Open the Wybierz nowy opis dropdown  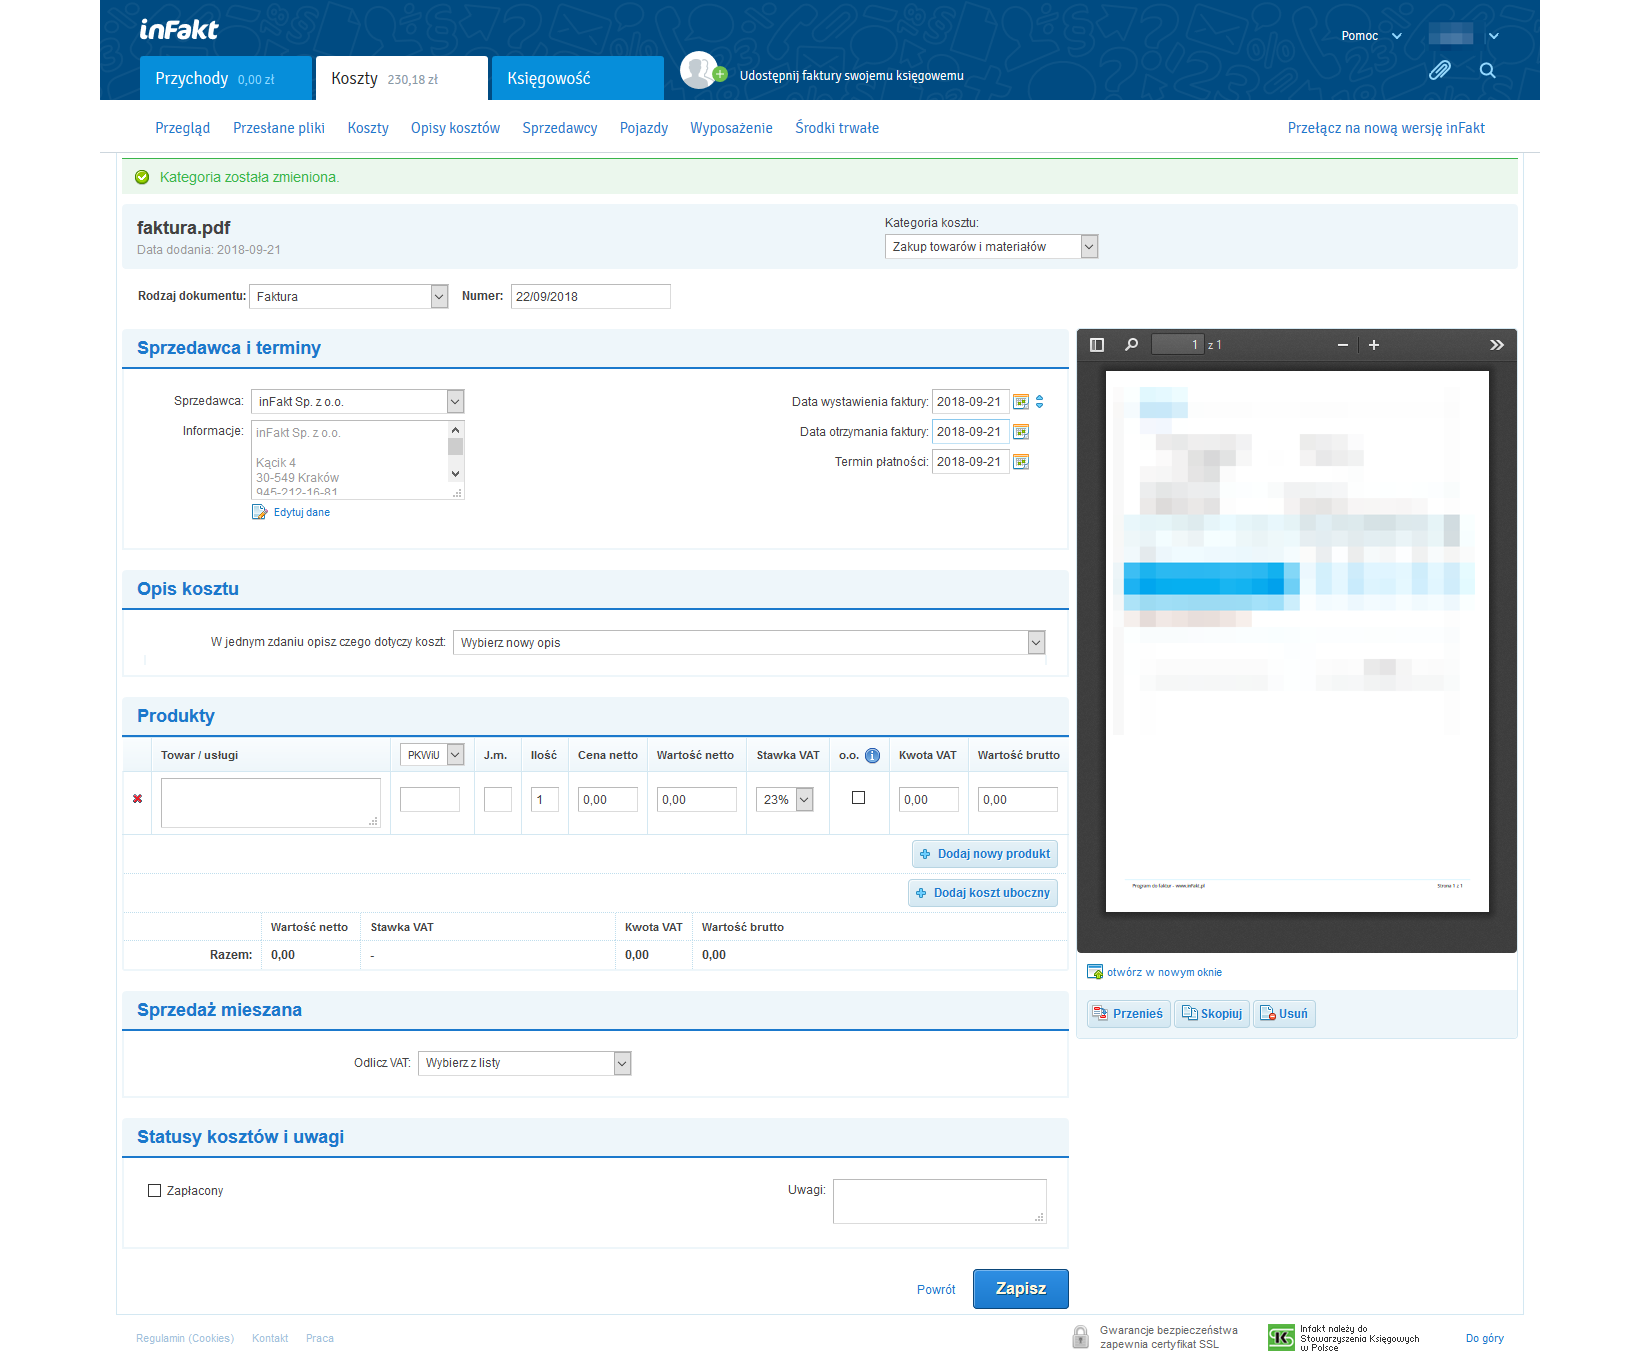[x=749, y=643]
